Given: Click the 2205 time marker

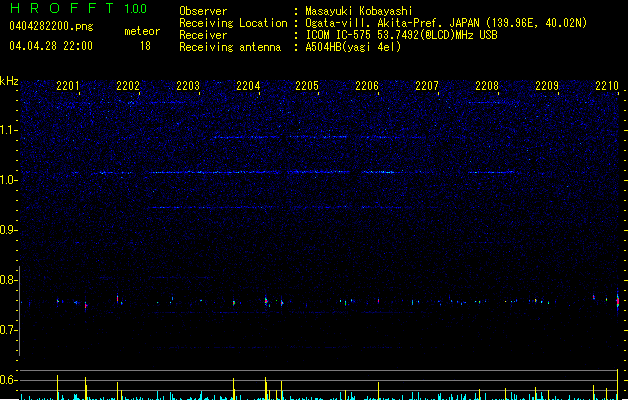Looking at the screenshot, I should point(307,85).
